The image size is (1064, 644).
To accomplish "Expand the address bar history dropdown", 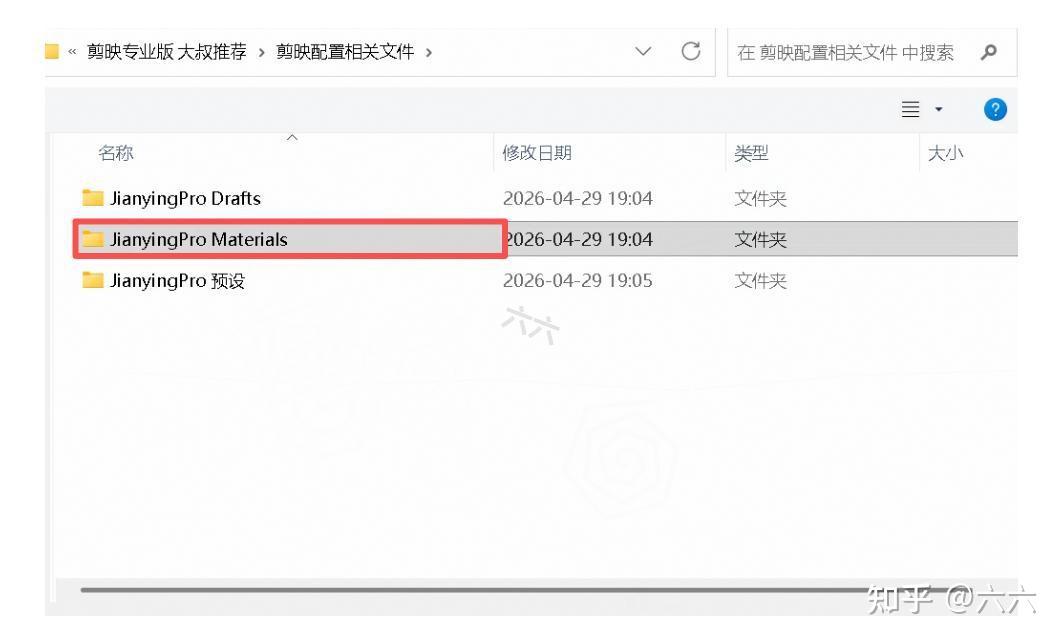I will [x=643, y=52].
